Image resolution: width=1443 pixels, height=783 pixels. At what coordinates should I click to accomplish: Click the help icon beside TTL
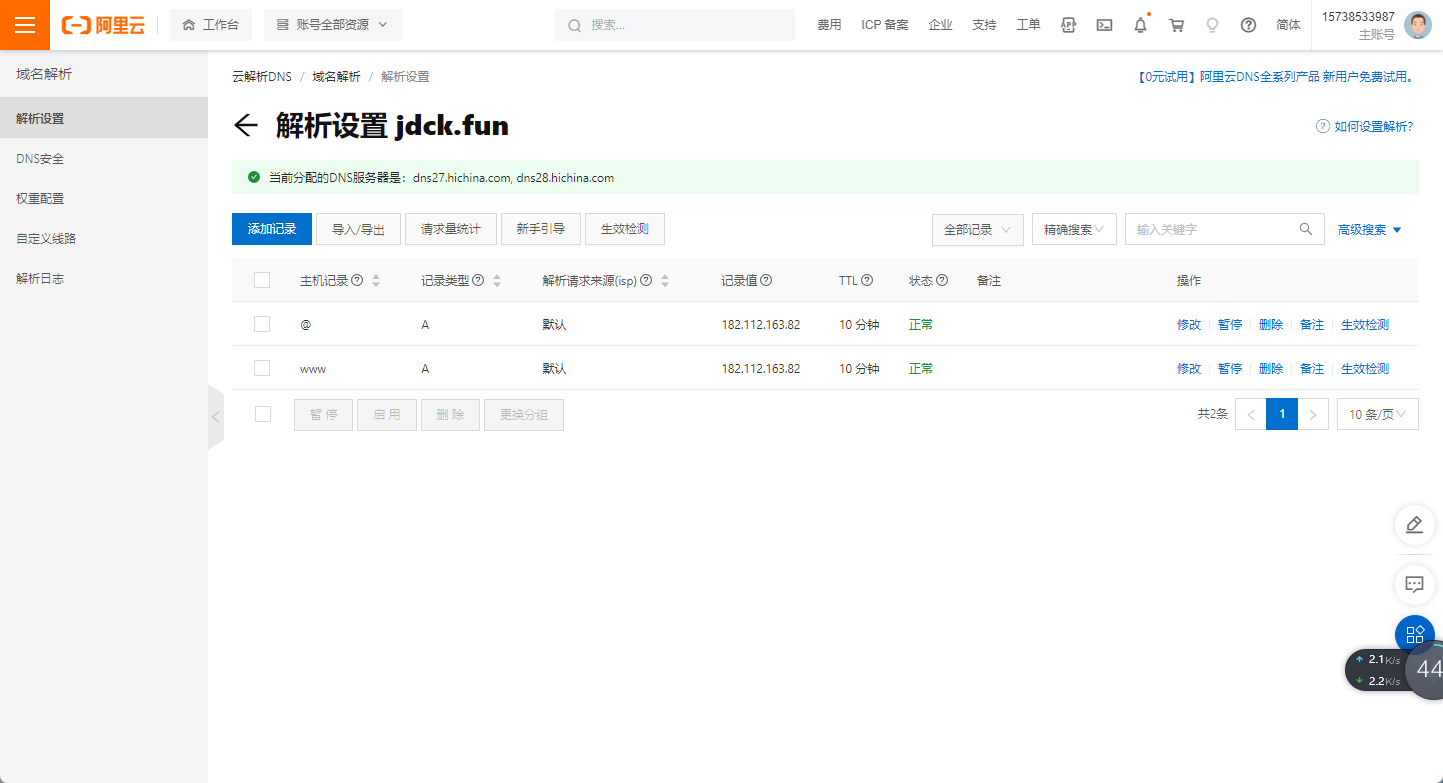[x=867, y=281]
